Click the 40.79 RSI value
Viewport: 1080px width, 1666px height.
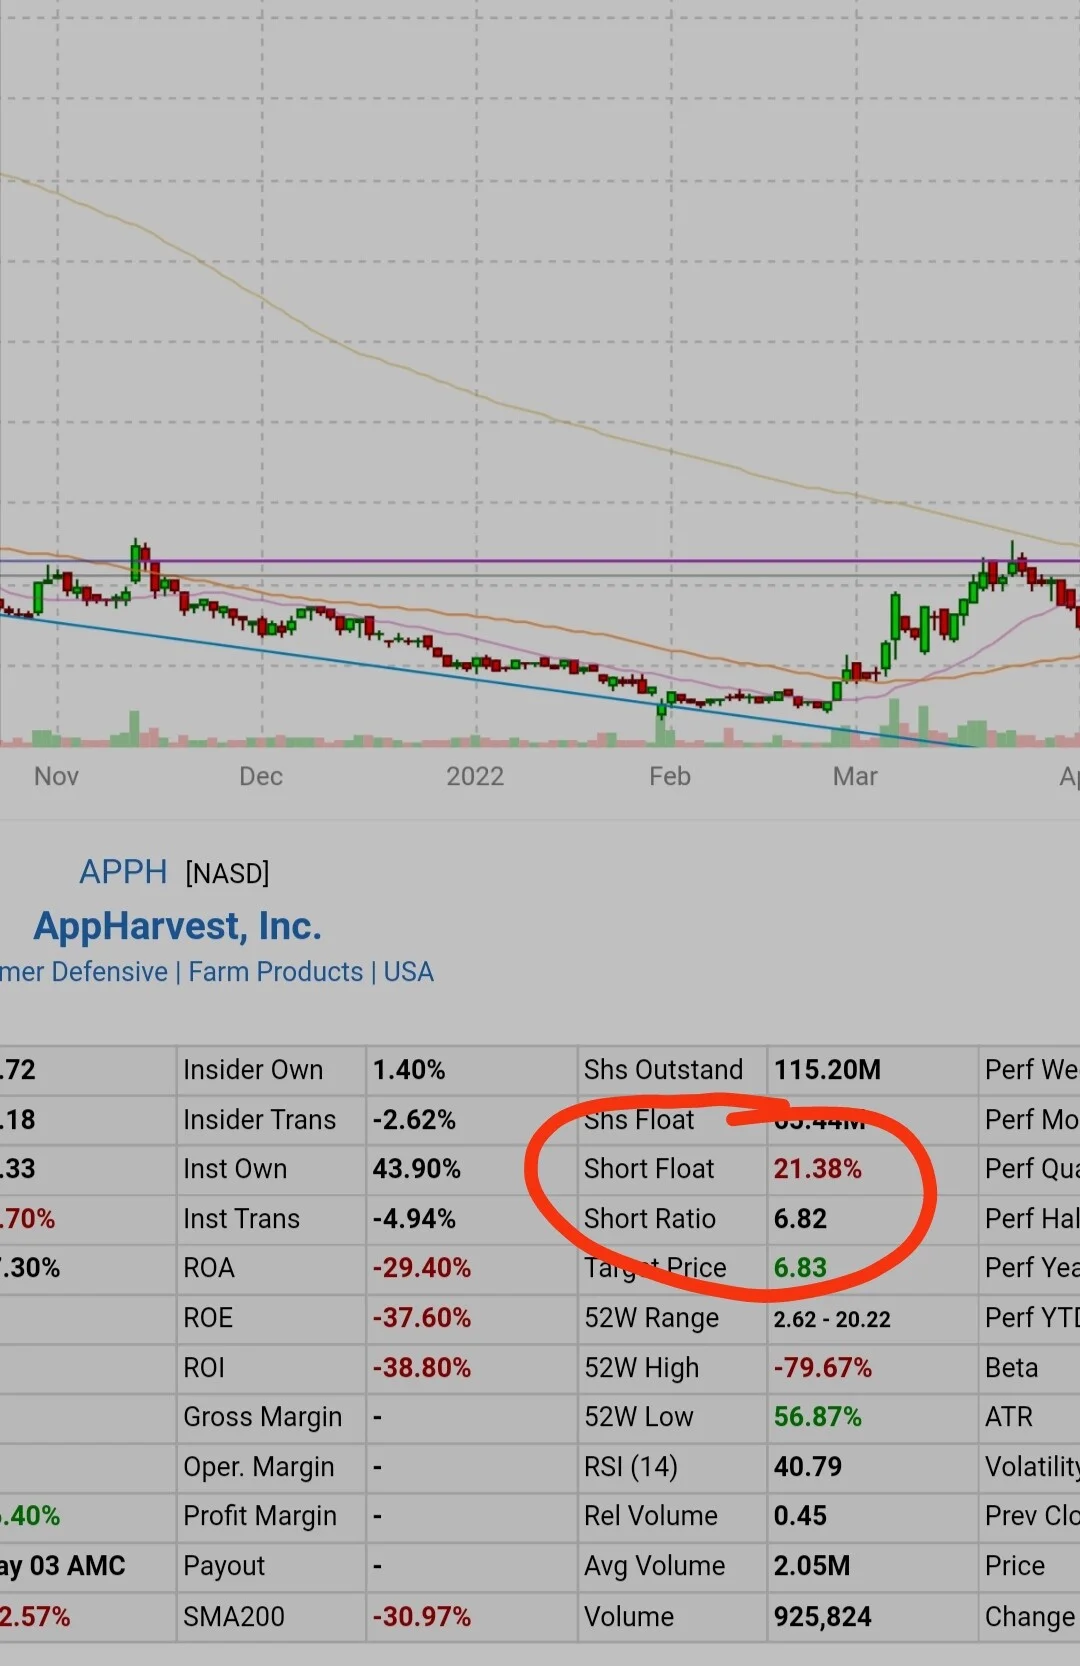coord(808,1467)
